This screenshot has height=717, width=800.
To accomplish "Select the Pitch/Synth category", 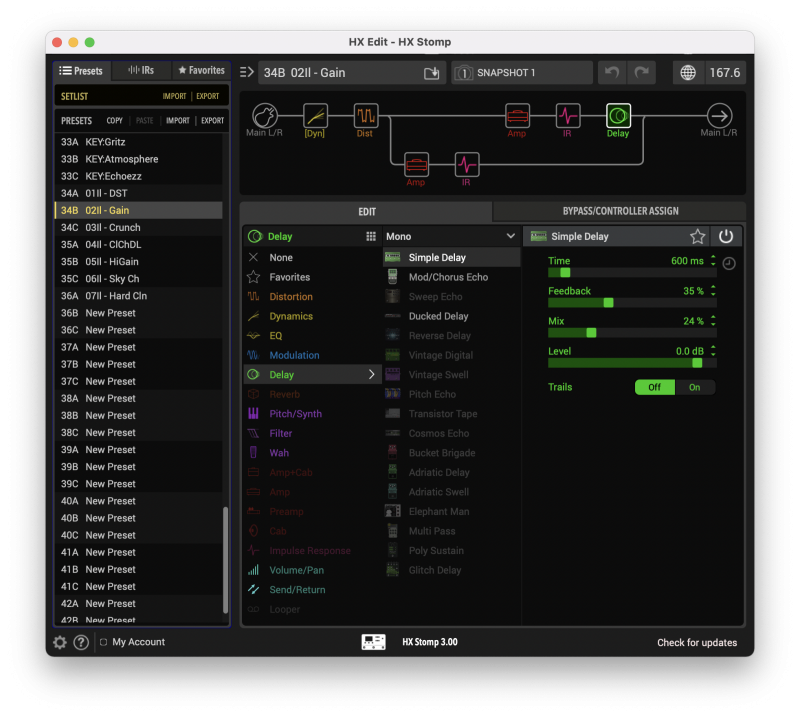I will click(x=312, y=414).
